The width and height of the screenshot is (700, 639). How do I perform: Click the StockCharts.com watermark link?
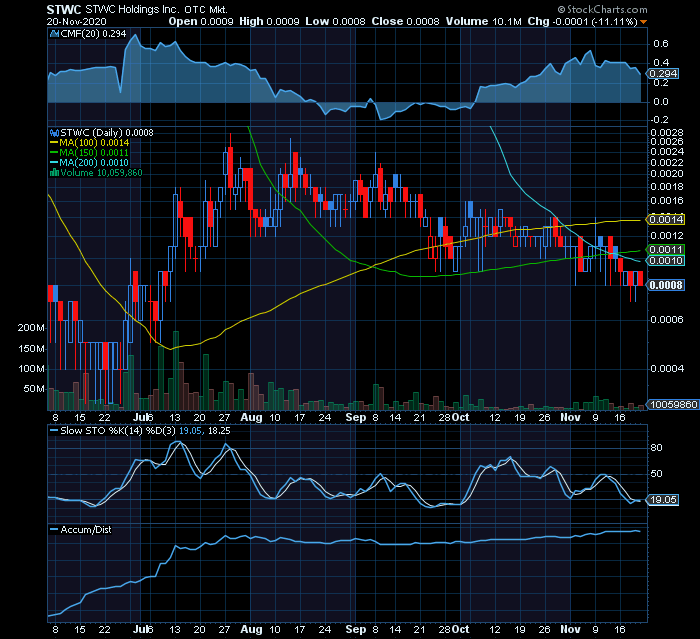[x=602, y=9]
